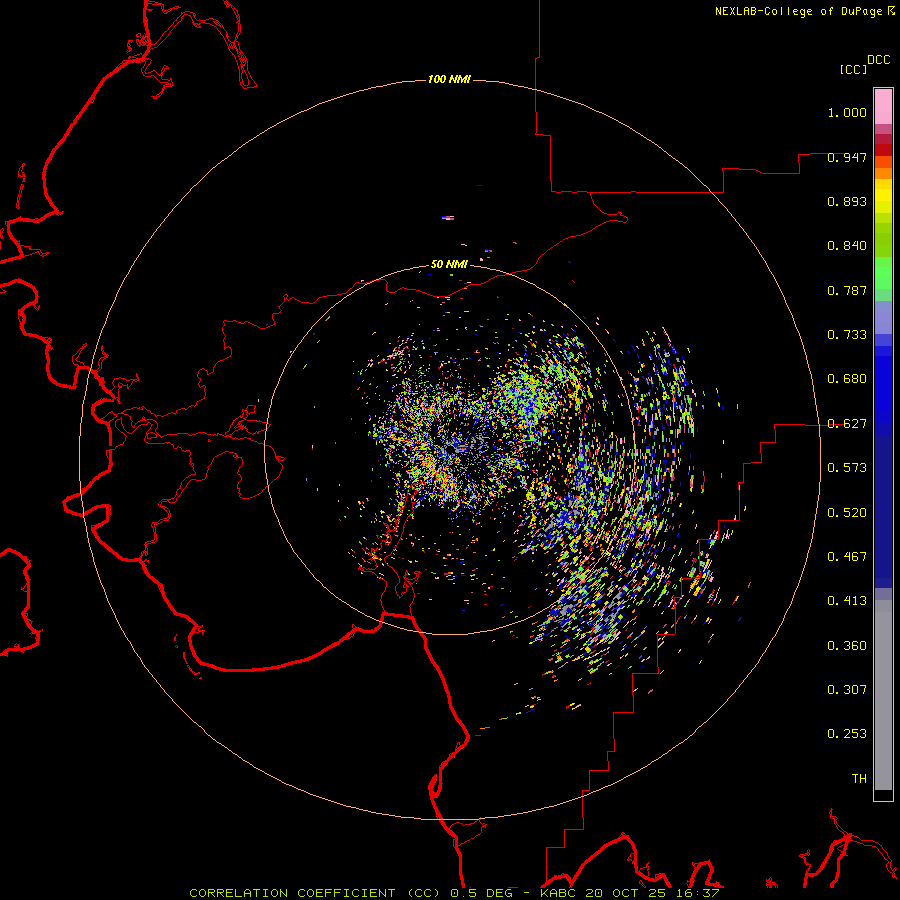Click the 0.467 scale value
Image resolution: width=900 pixels, height=900 pixels.
pyautogui.click(x=847, y=557)
